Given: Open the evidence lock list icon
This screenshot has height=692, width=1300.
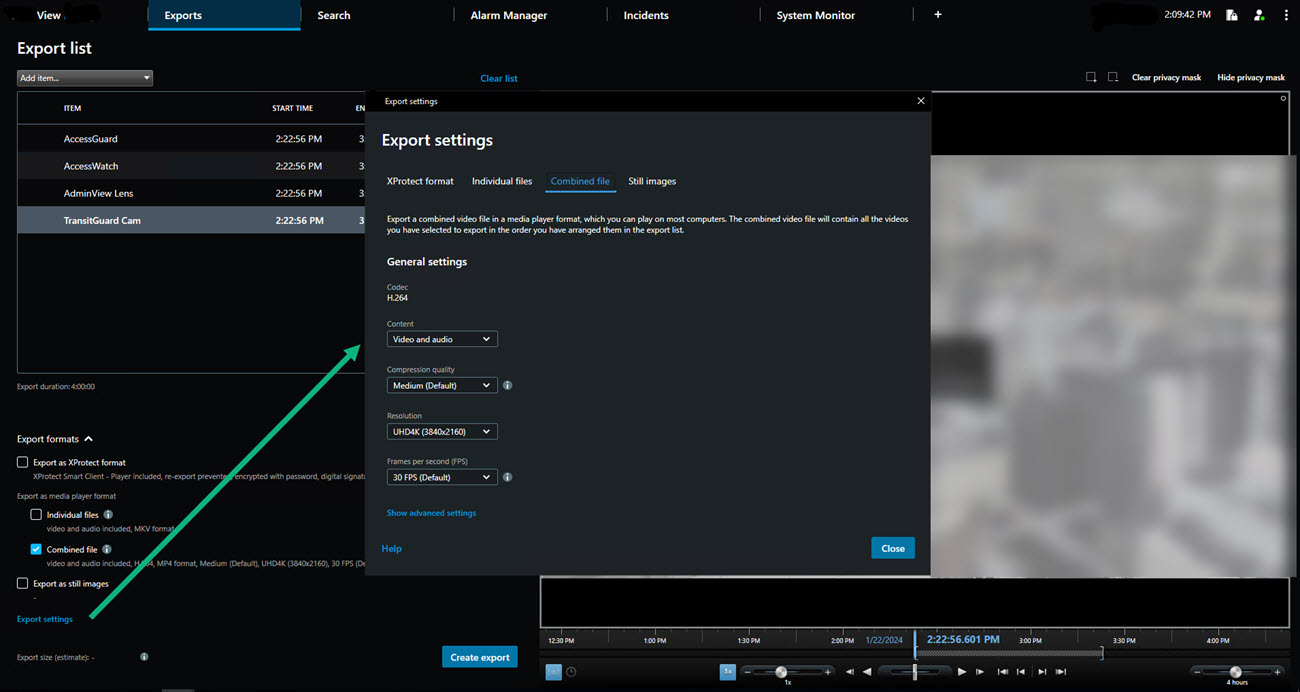Looking at the screenshot, I should 1232,15.
